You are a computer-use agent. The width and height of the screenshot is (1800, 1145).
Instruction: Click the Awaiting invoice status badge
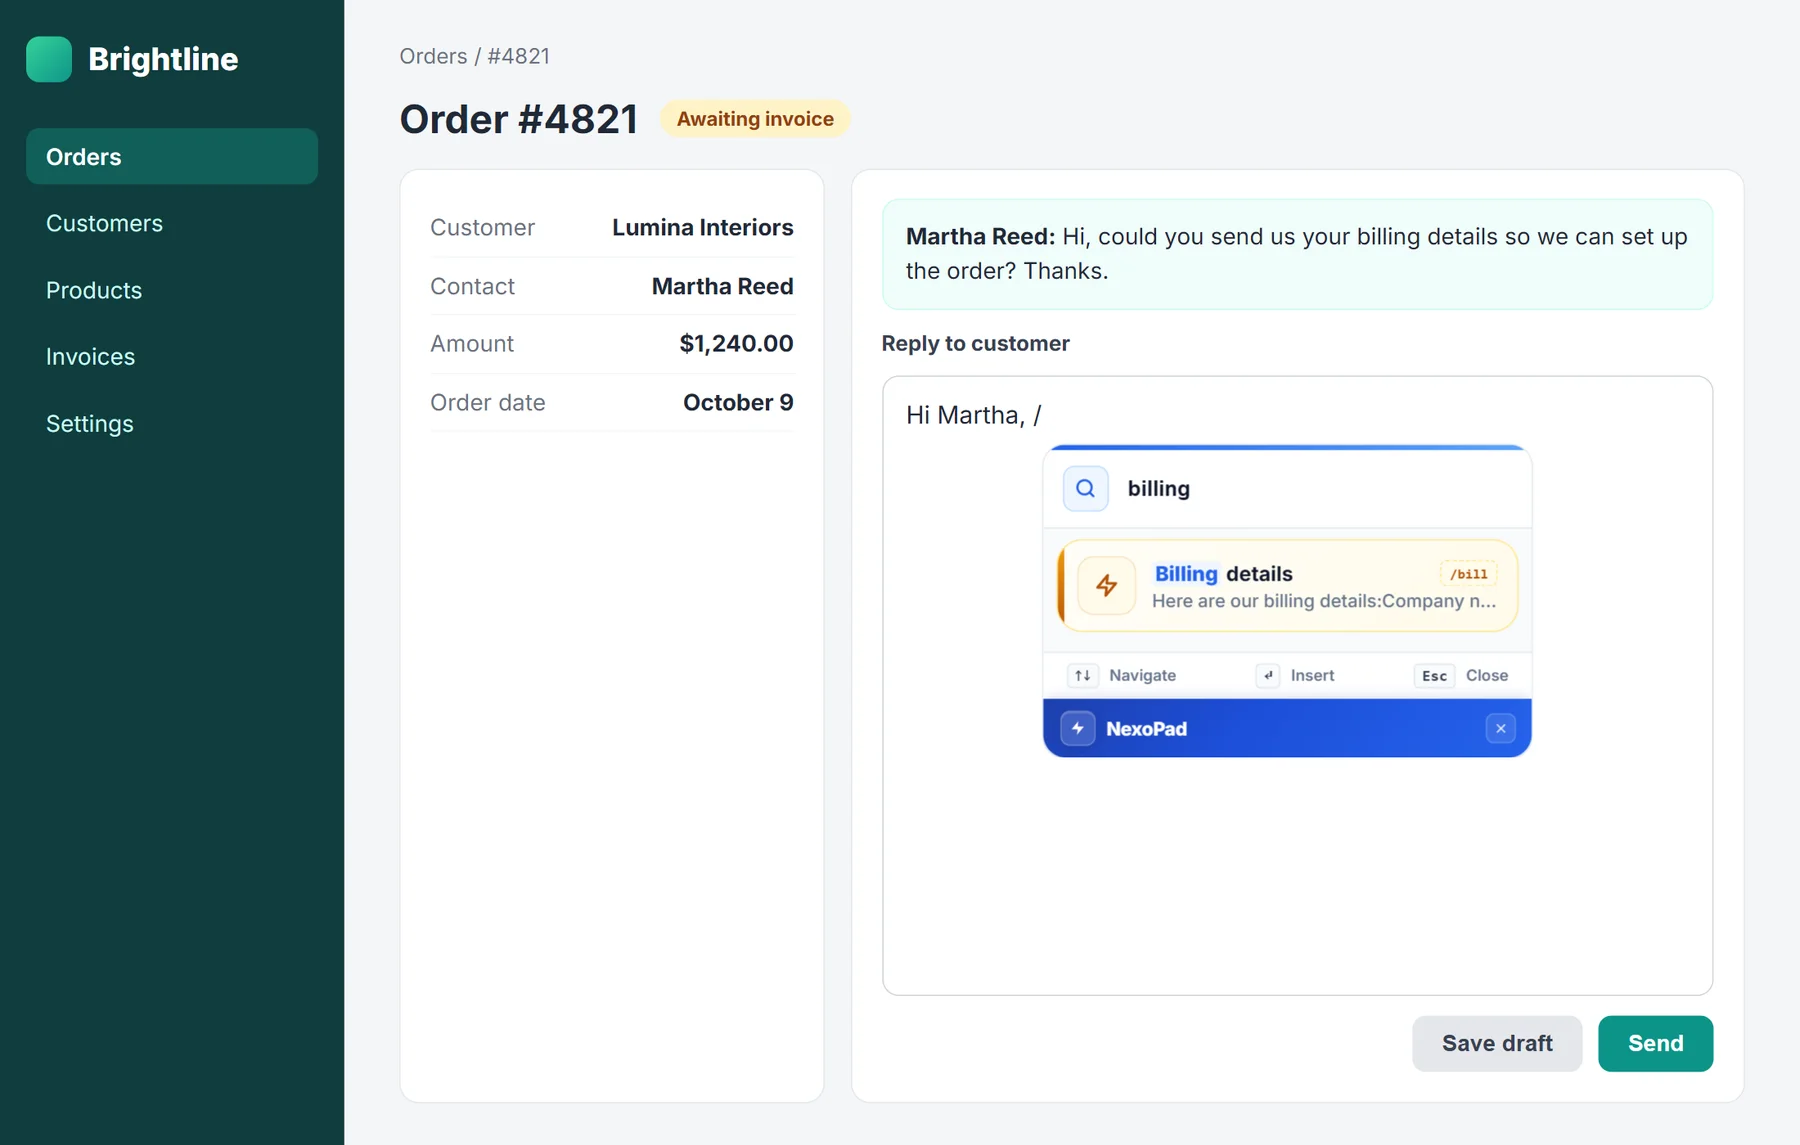click(755, 119)
